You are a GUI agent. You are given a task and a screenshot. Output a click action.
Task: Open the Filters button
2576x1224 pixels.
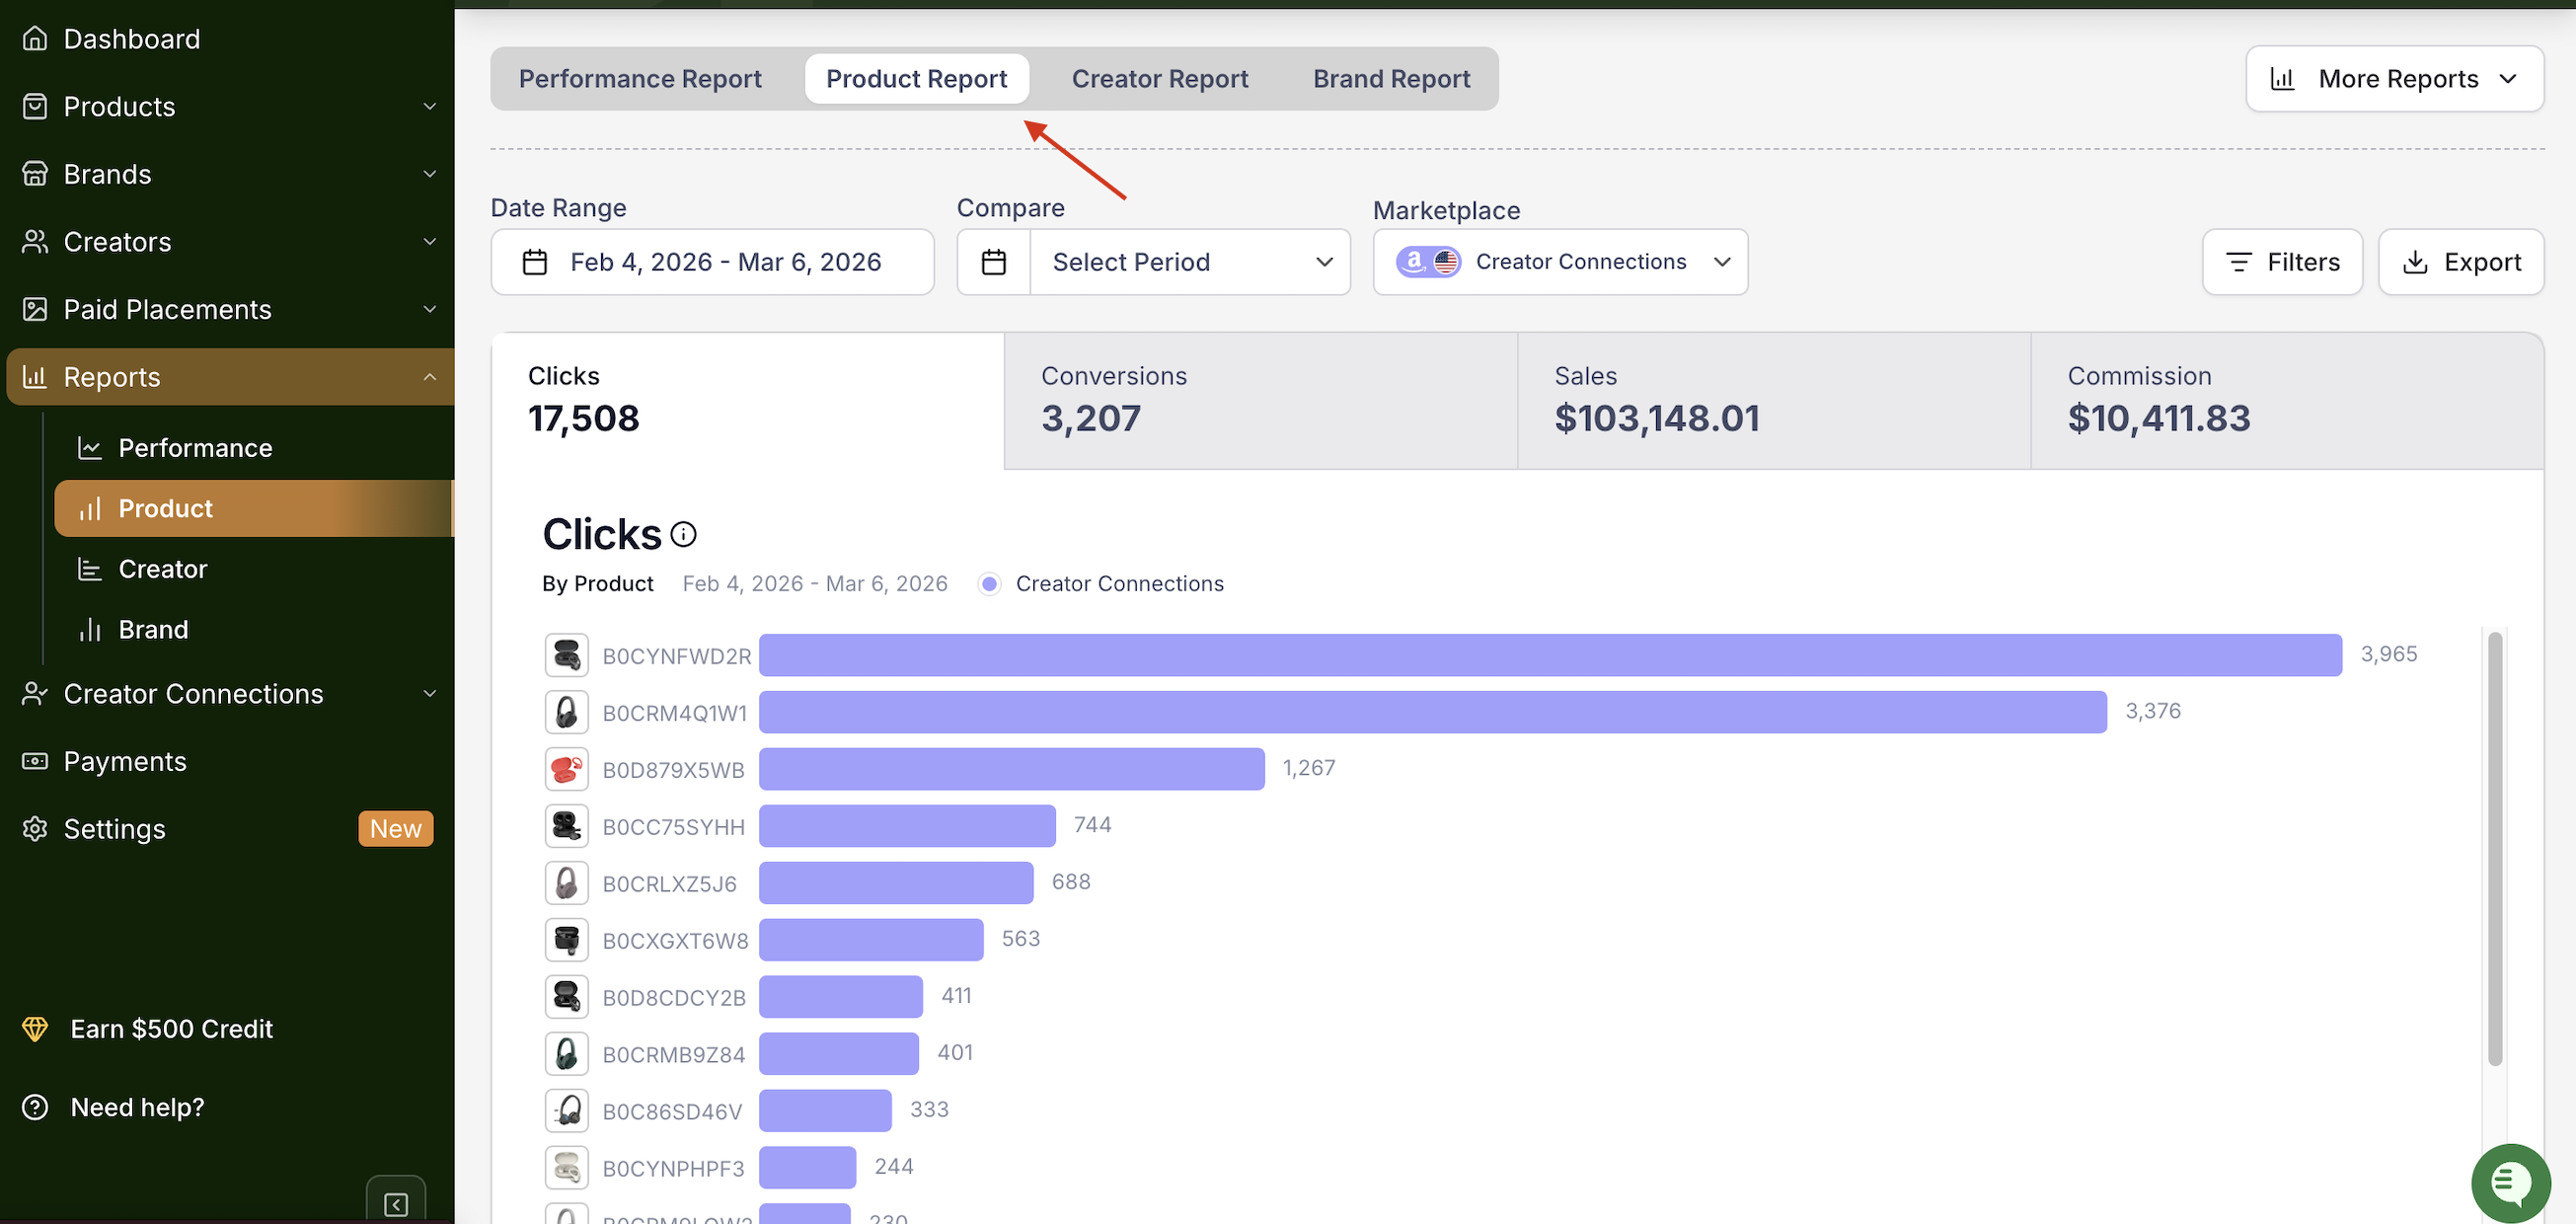click(2282, 262)
